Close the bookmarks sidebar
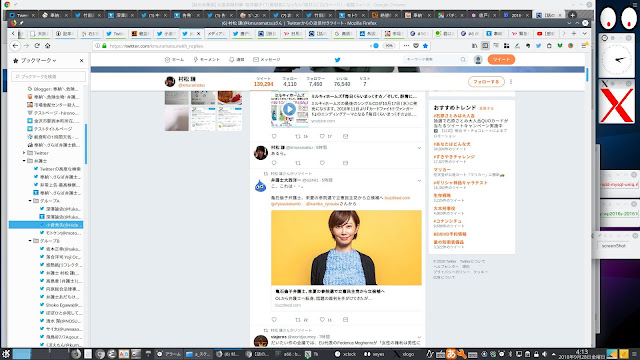The image size is (640, 360). tap(81, 60)
